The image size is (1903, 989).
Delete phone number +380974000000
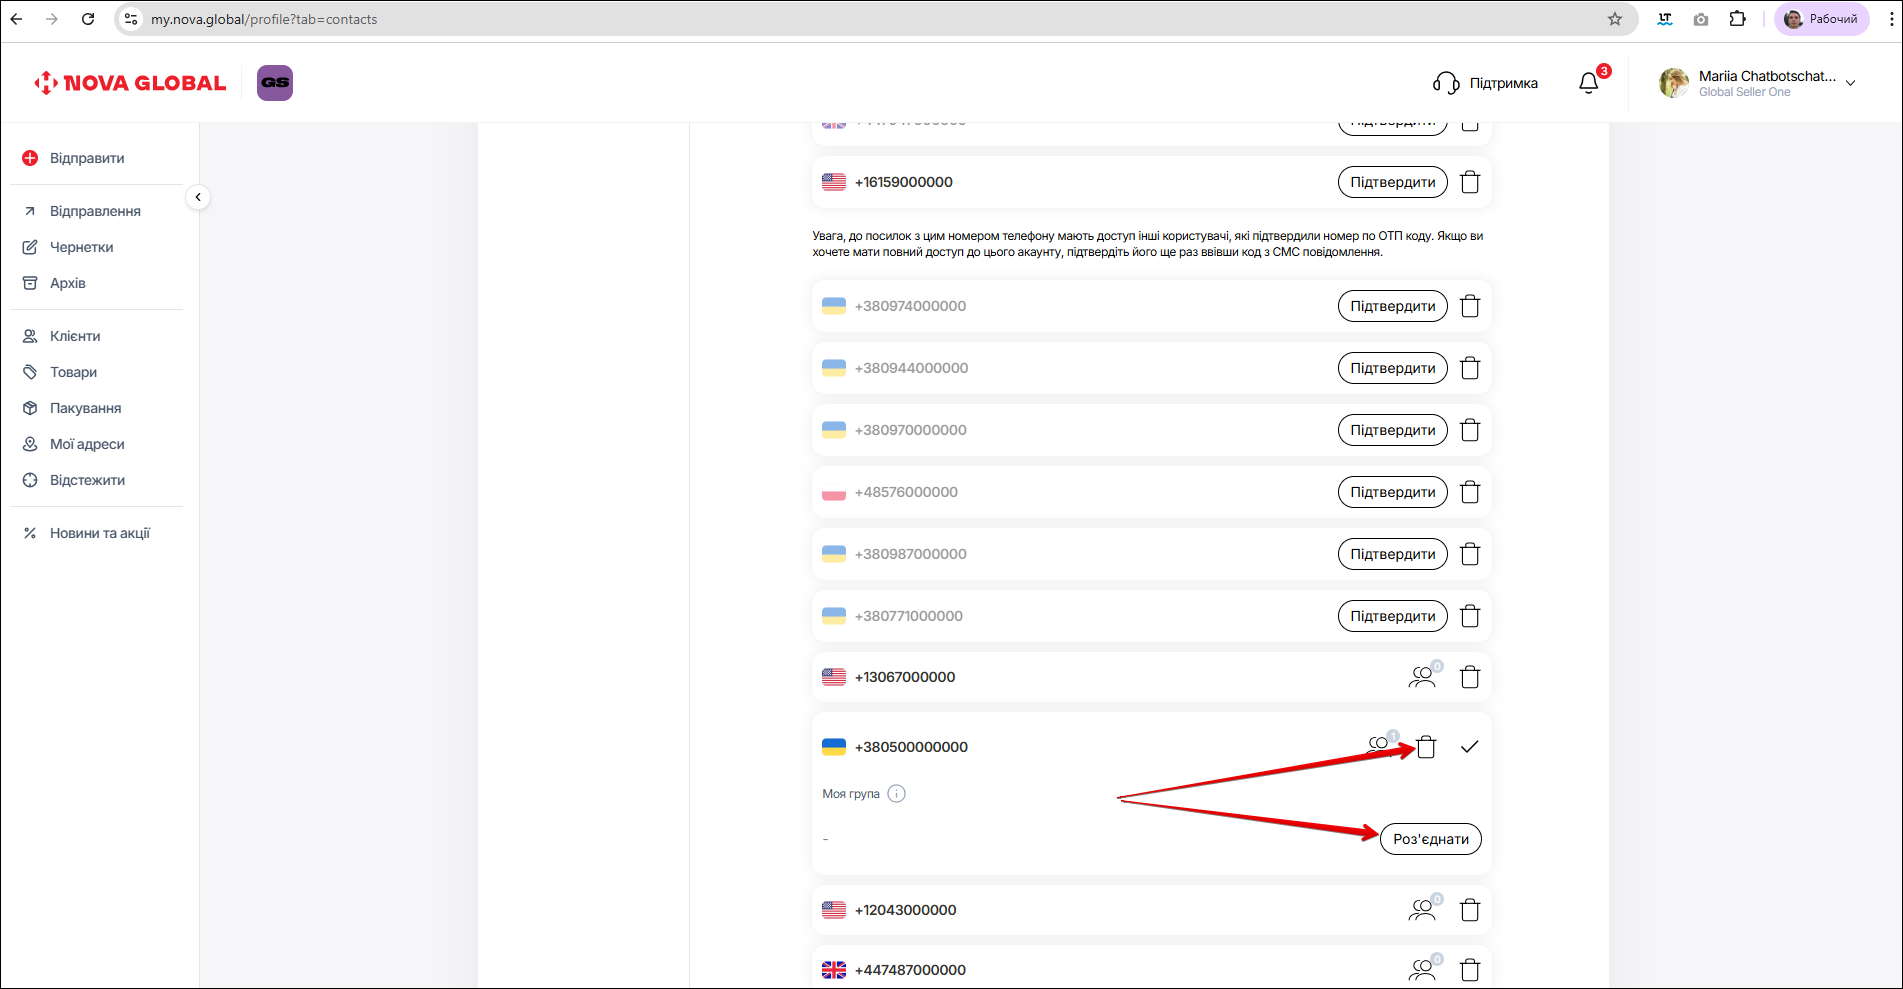point(1470,306)
